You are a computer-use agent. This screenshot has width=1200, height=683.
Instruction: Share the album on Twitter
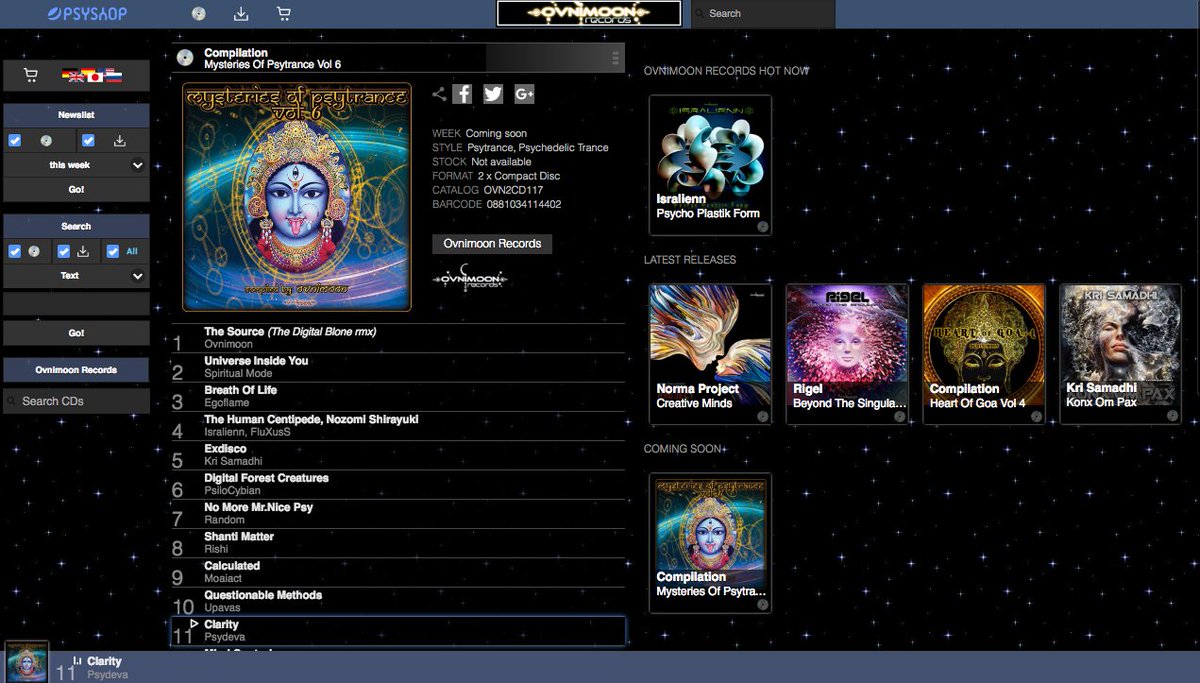[492, 93]
